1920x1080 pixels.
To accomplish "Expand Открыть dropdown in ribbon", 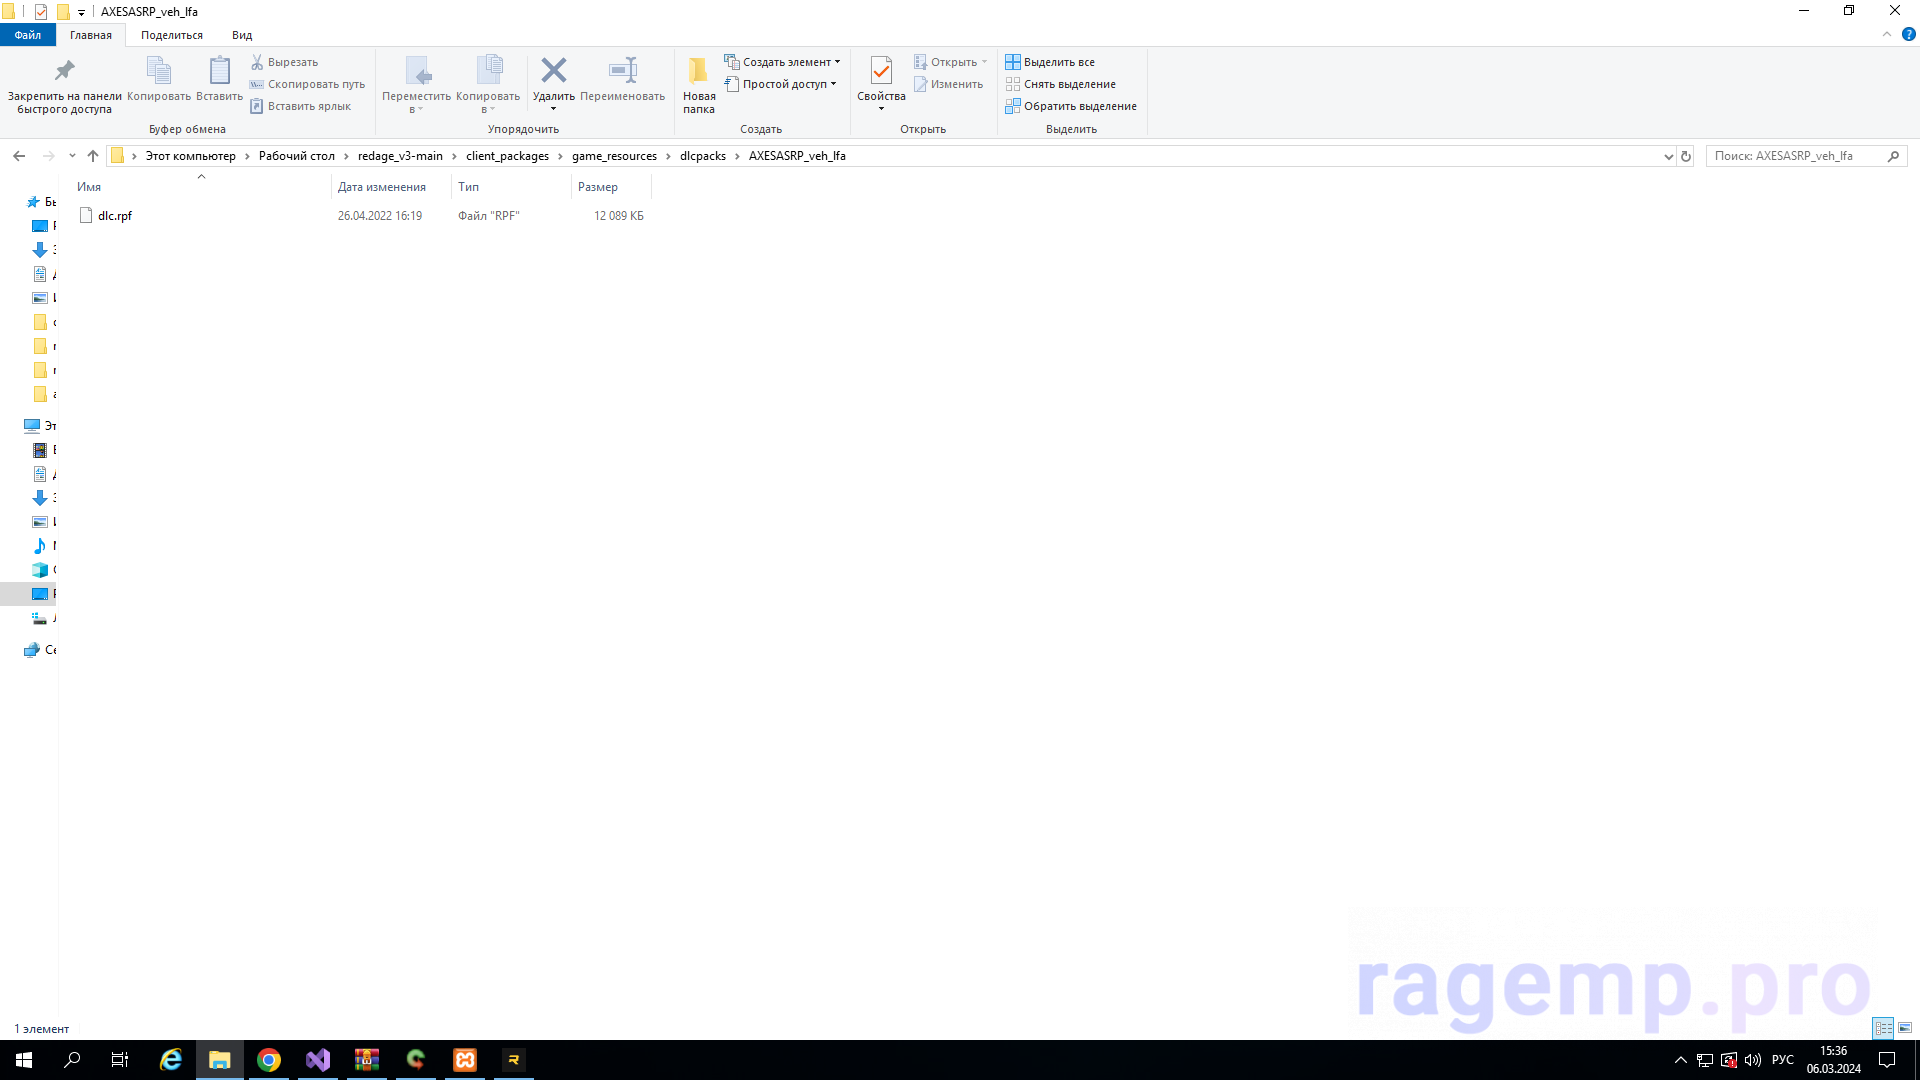I will point(950,62).
